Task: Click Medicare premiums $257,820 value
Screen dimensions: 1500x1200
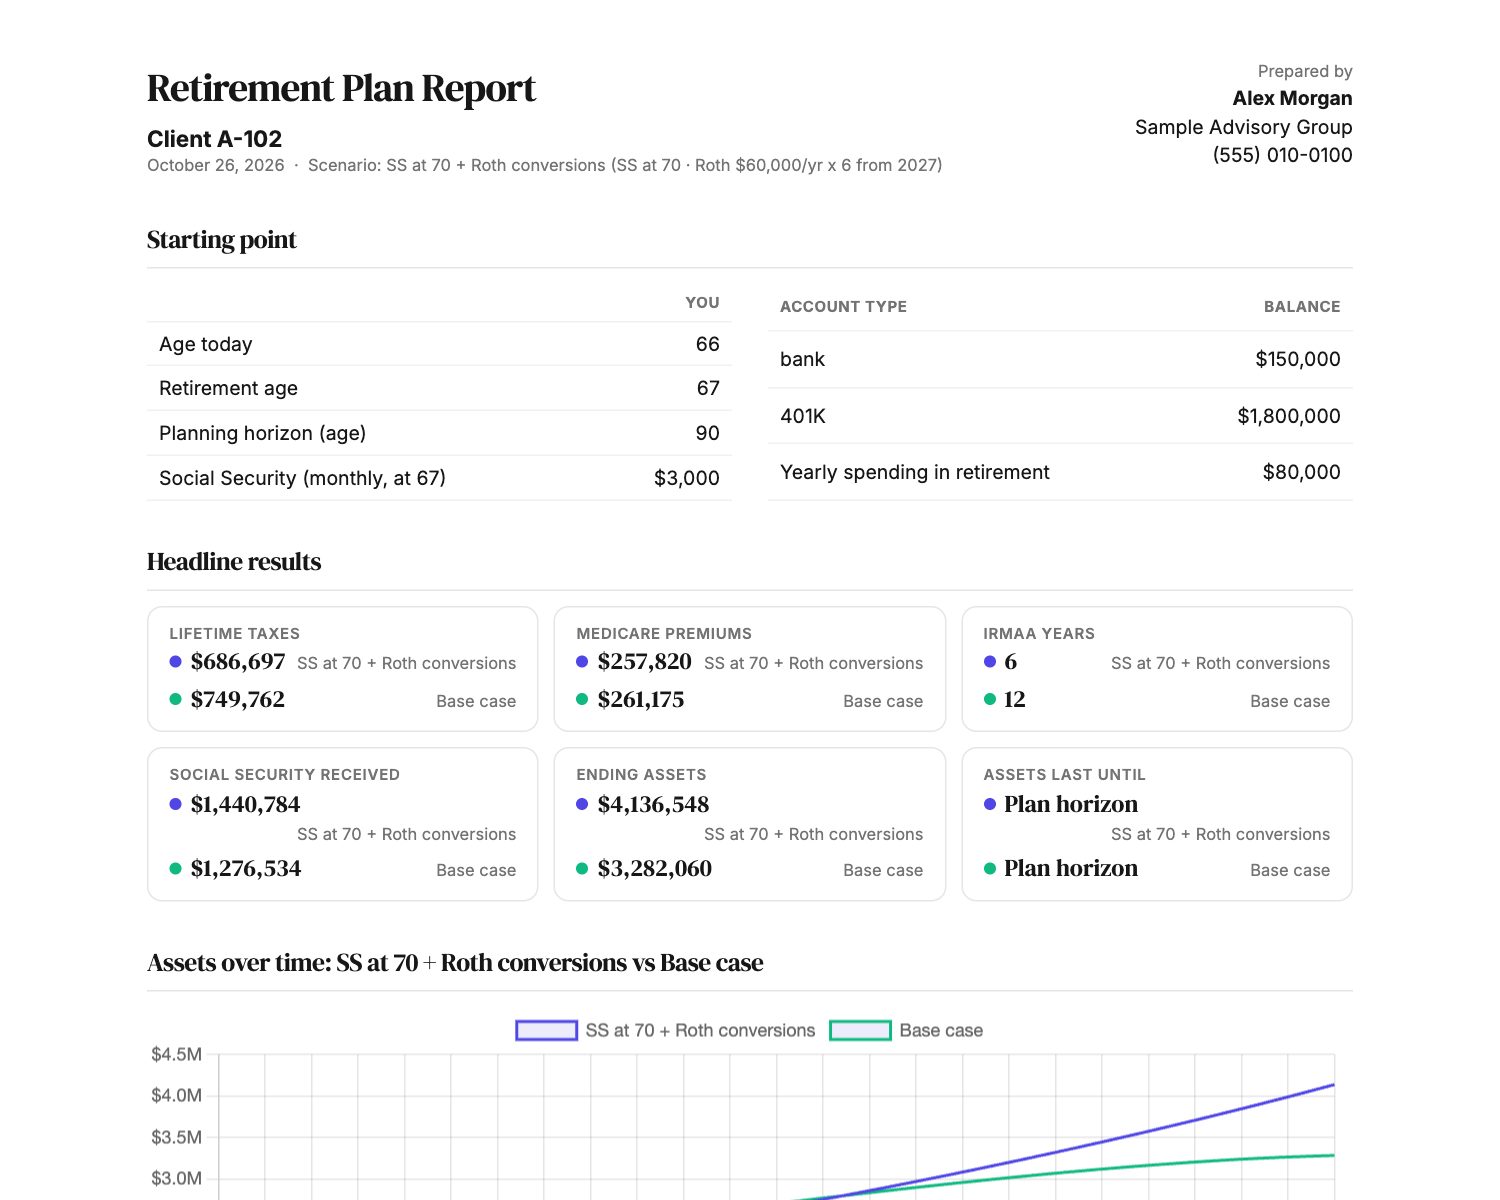Action: (x=644, y=661)
